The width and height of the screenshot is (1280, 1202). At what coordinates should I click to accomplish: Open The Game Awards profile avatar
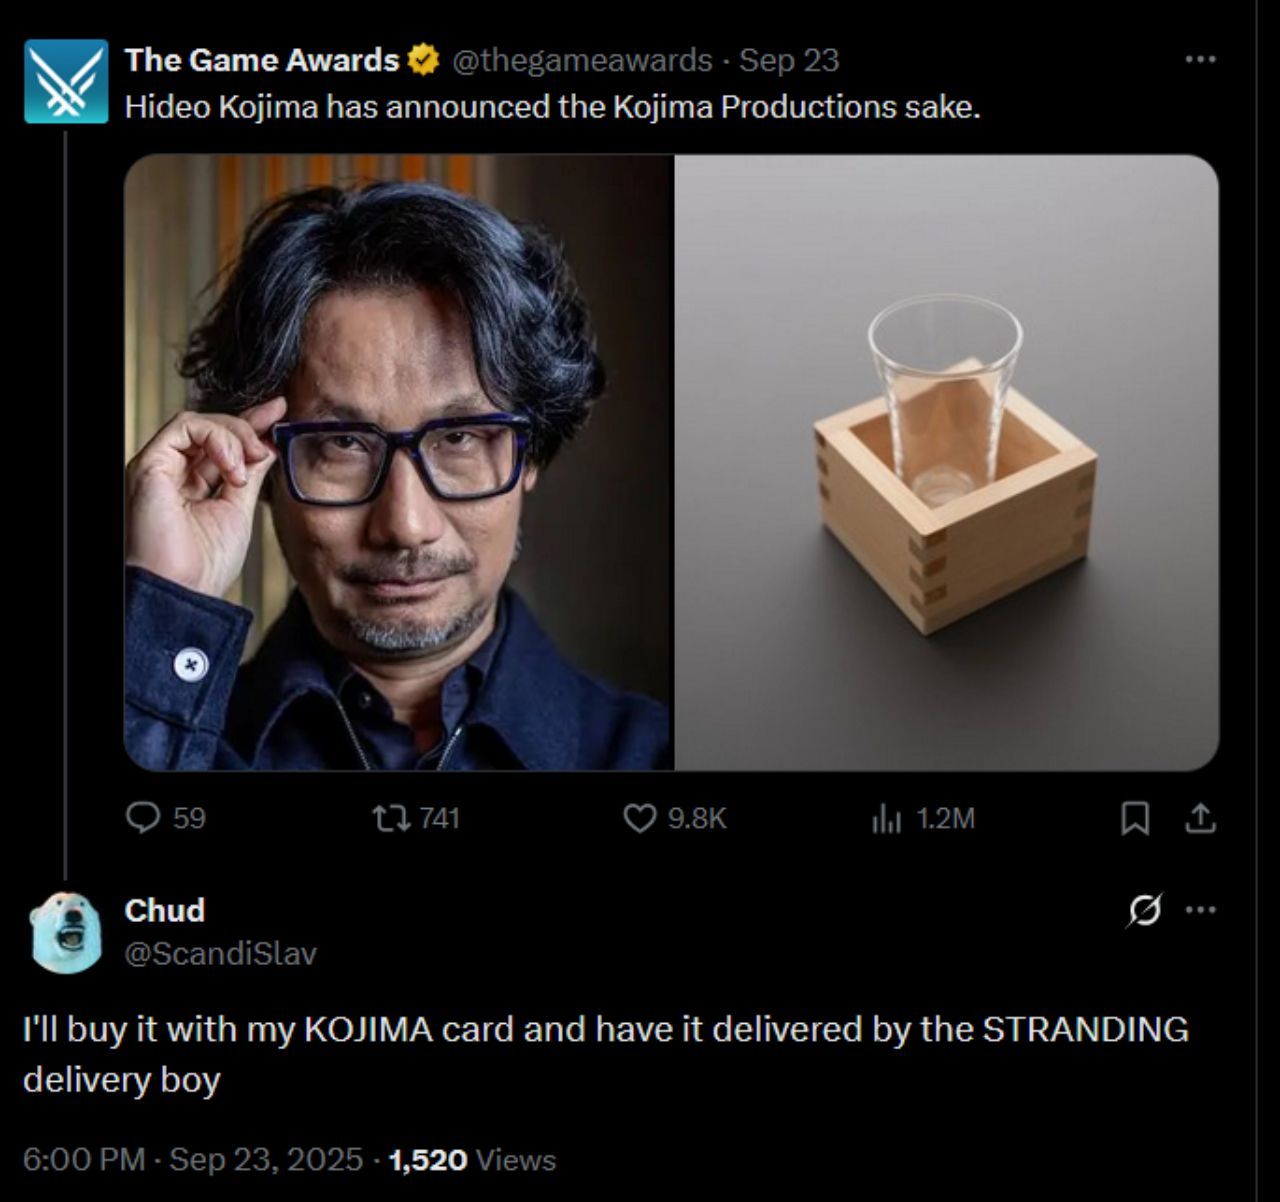tap(66, 81)
